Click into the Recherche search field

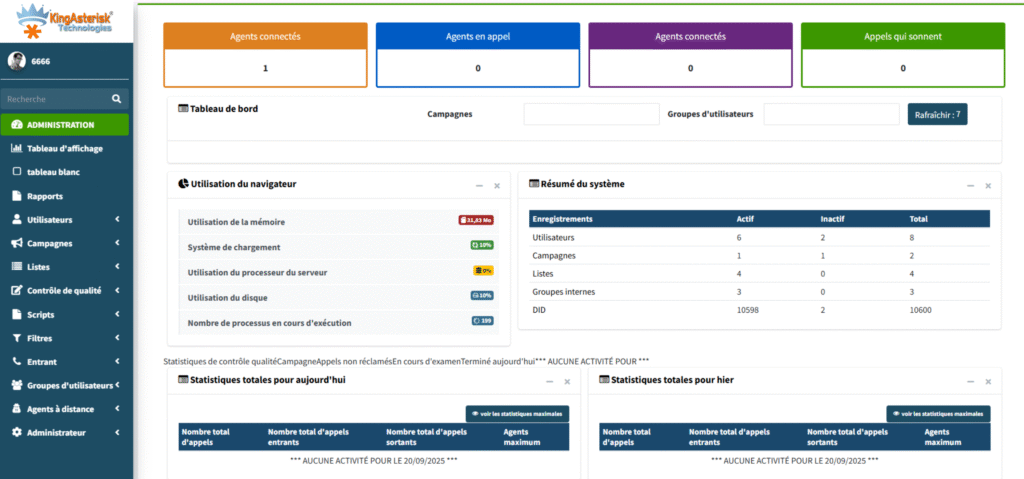pos(55,99)
